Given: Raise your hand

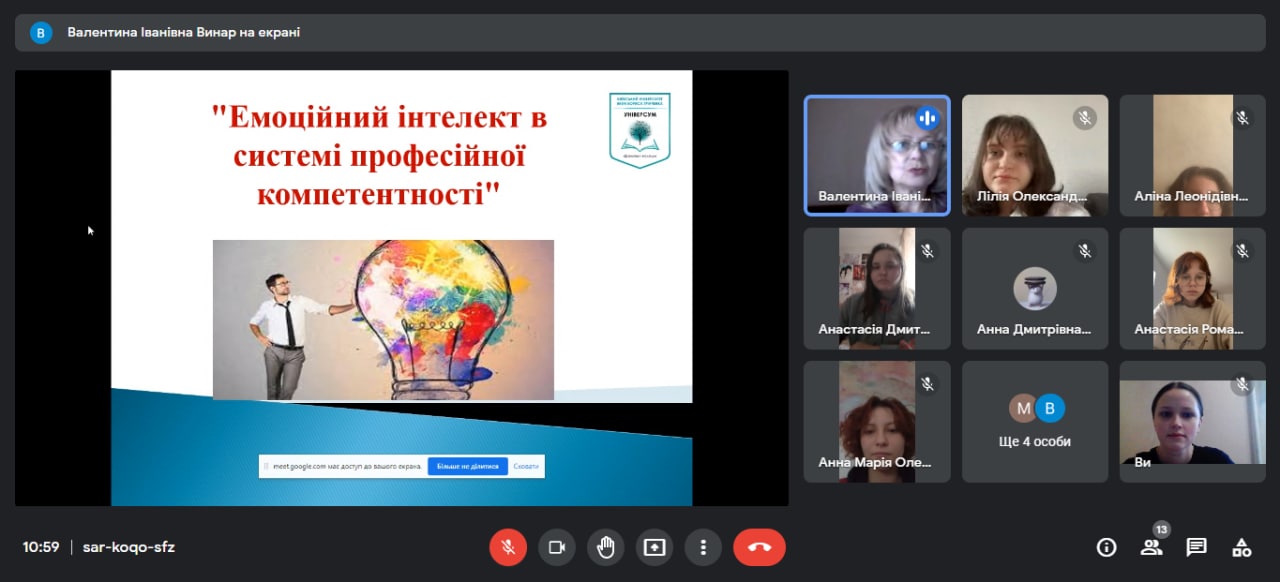Looking at the screenshot, I should click(x=605, y=547).
